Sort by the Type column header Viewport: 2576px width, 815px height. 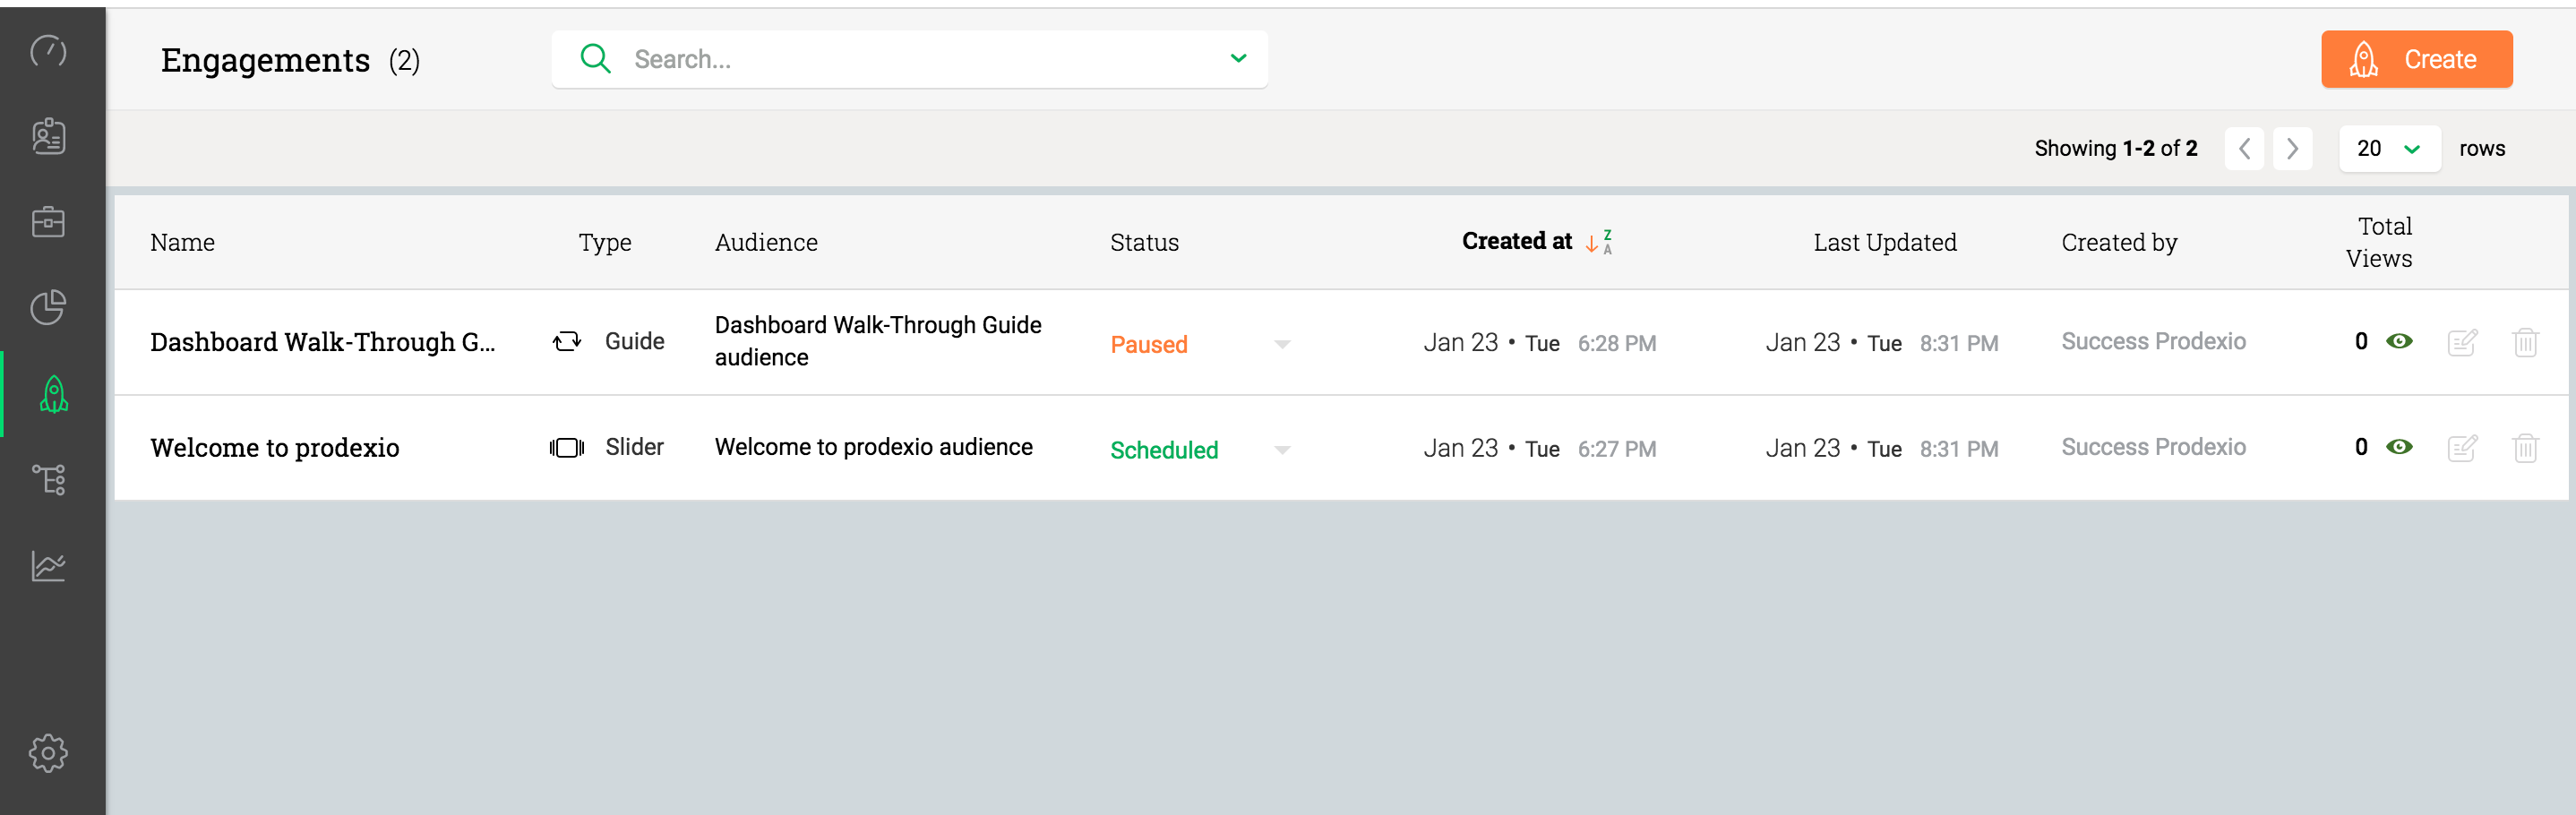(x=604, y=242)
